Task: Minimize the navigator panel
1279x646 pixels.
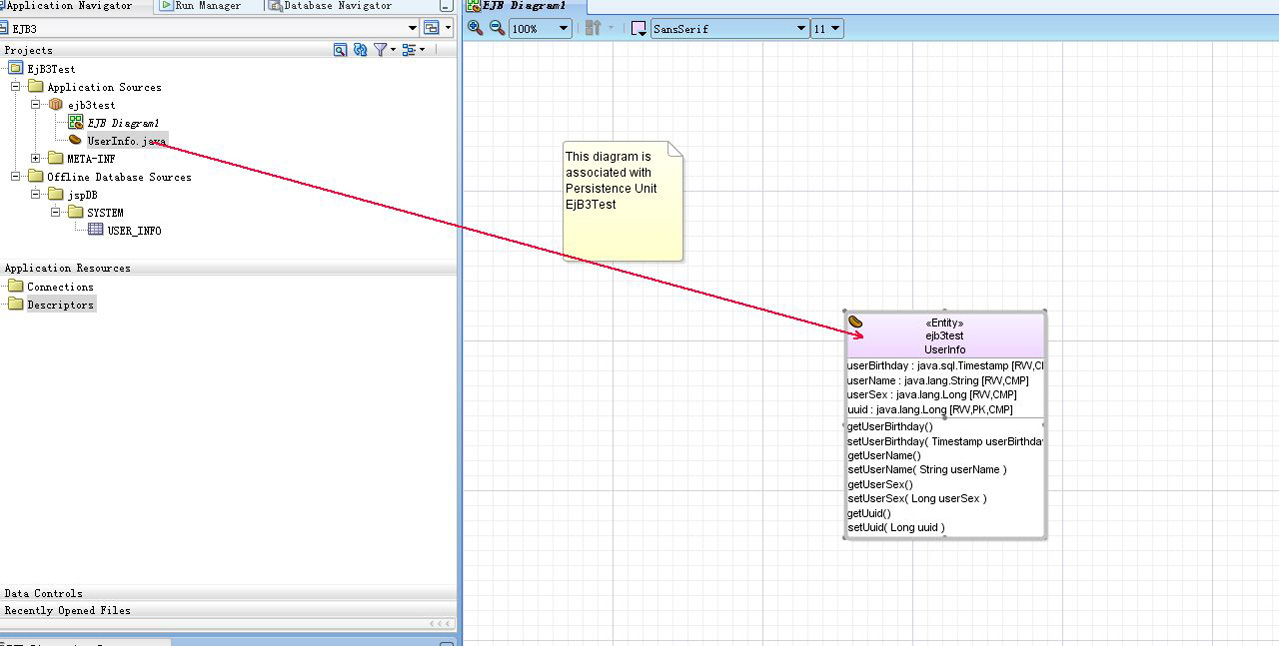Action: [x=446, y=6]
